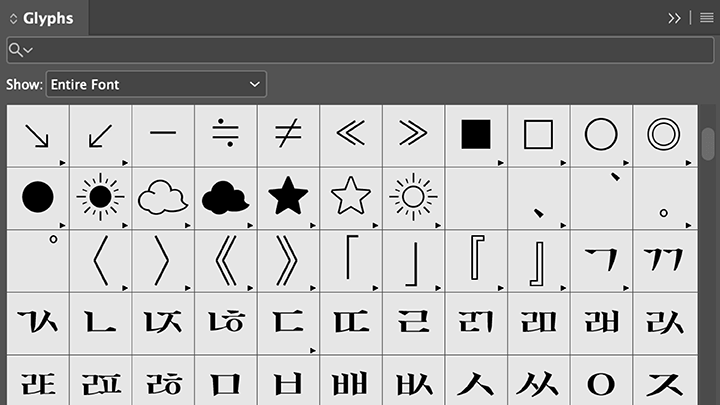Collapse the panel with double chevron
Image resolution: width=720 pixels, height=405 pixels.
674,18
